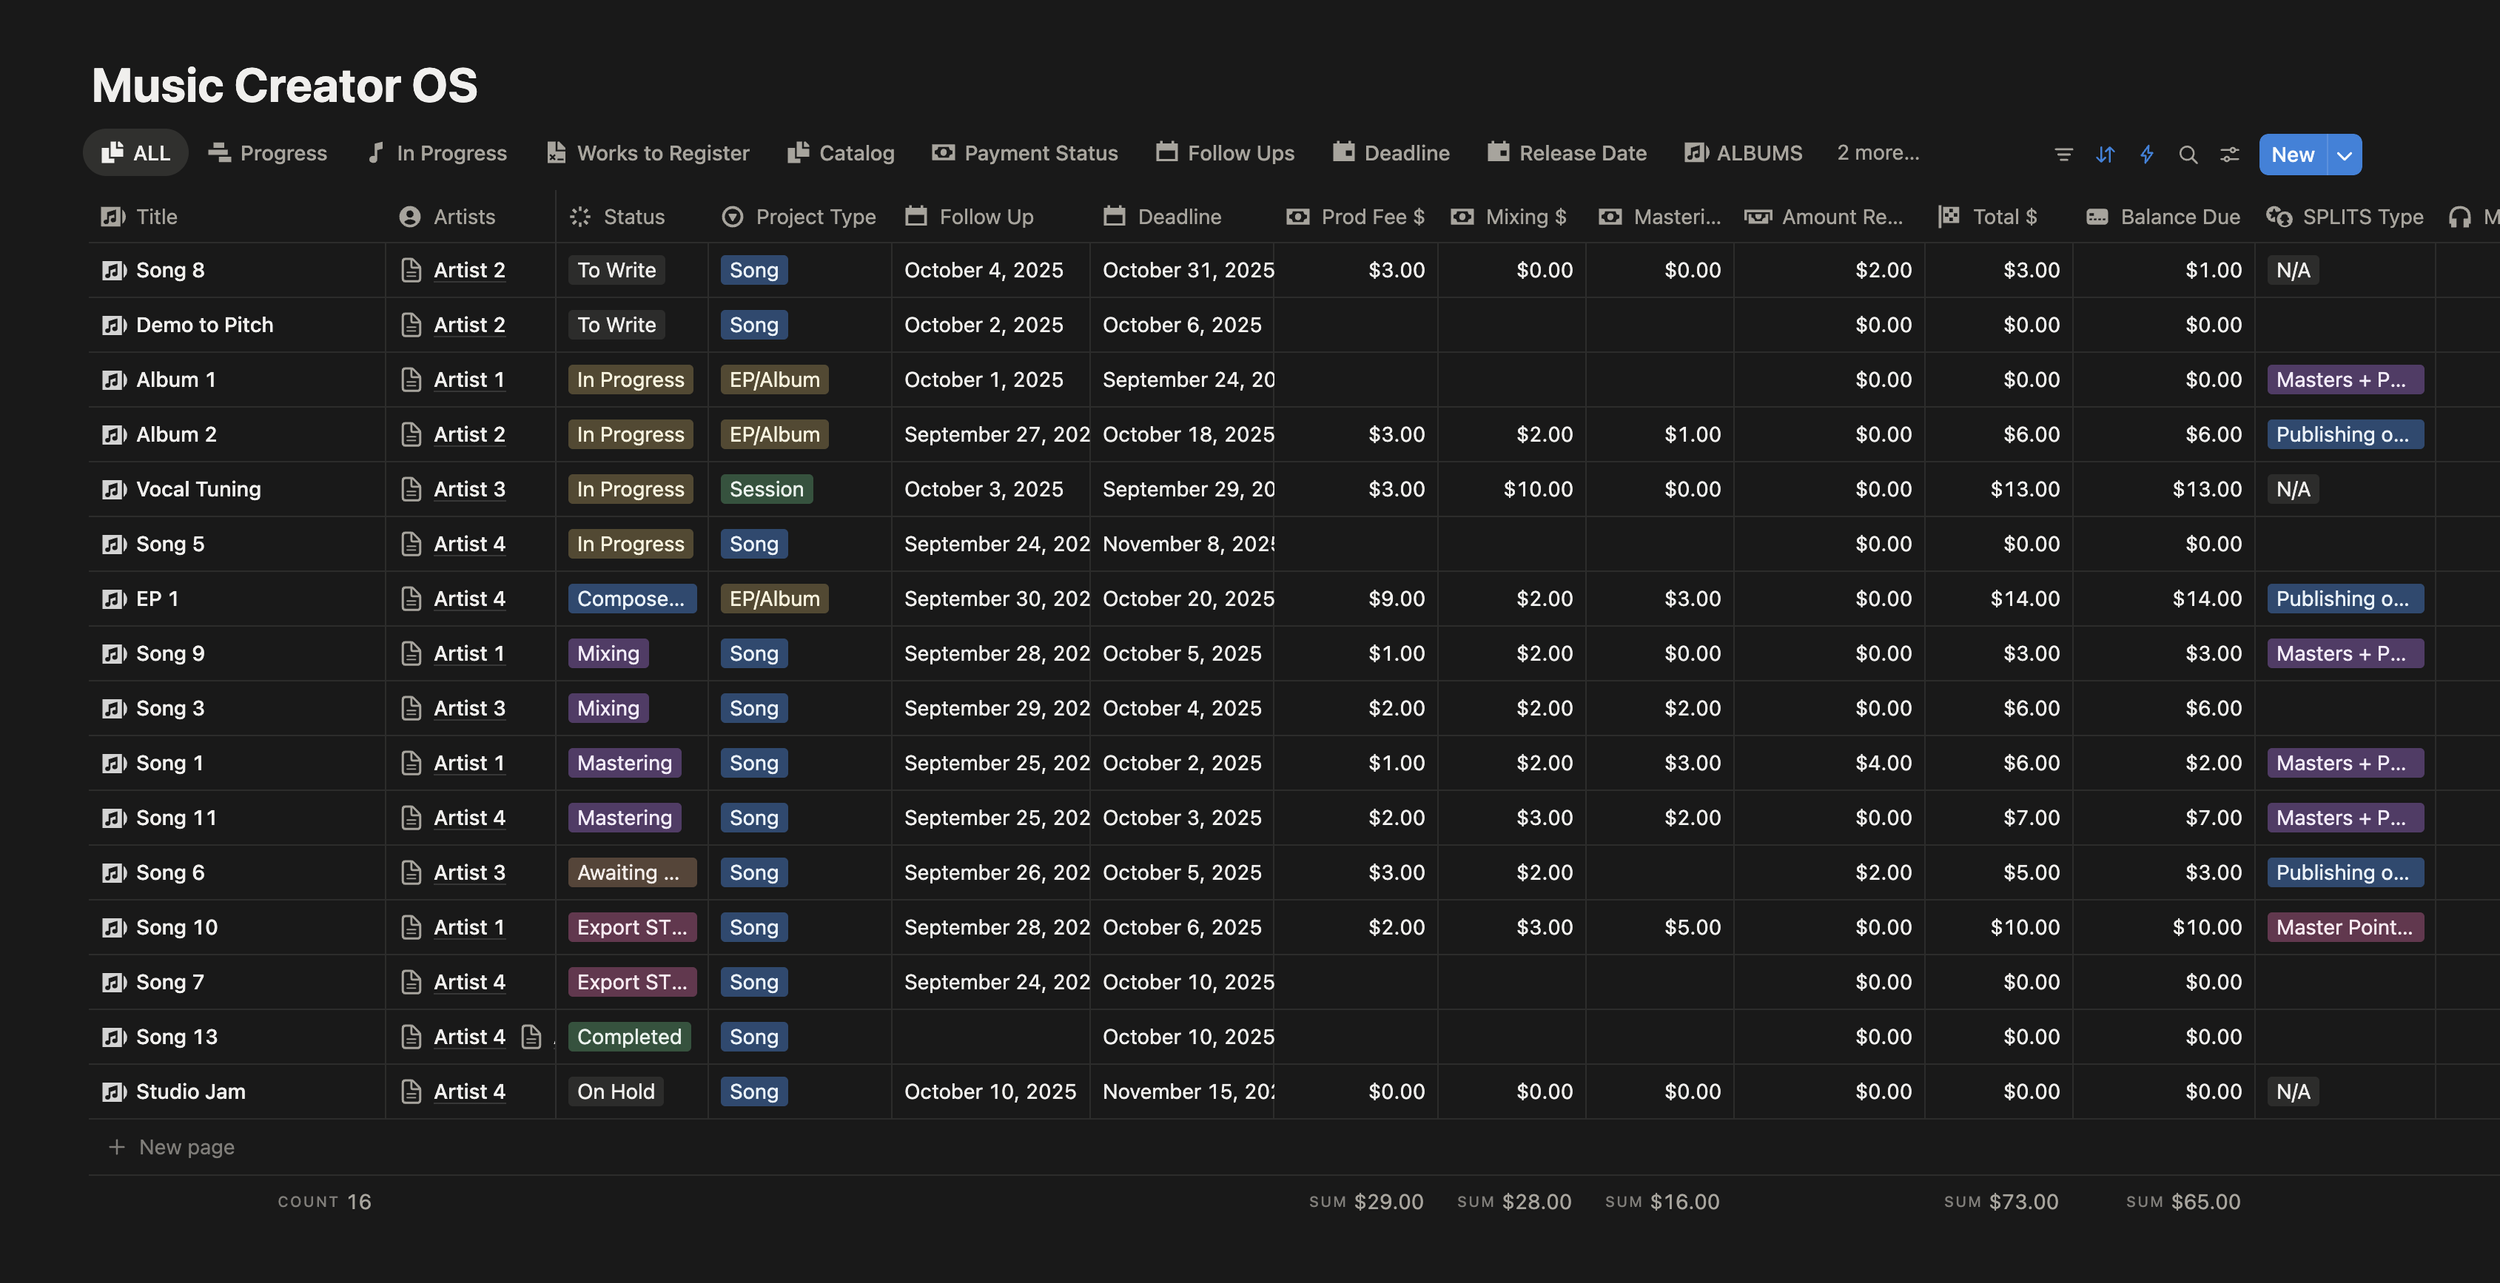Click the Session project type tag
Image resolution: width=2500 pixels, height=1283 pixels.
pos(766,489)
